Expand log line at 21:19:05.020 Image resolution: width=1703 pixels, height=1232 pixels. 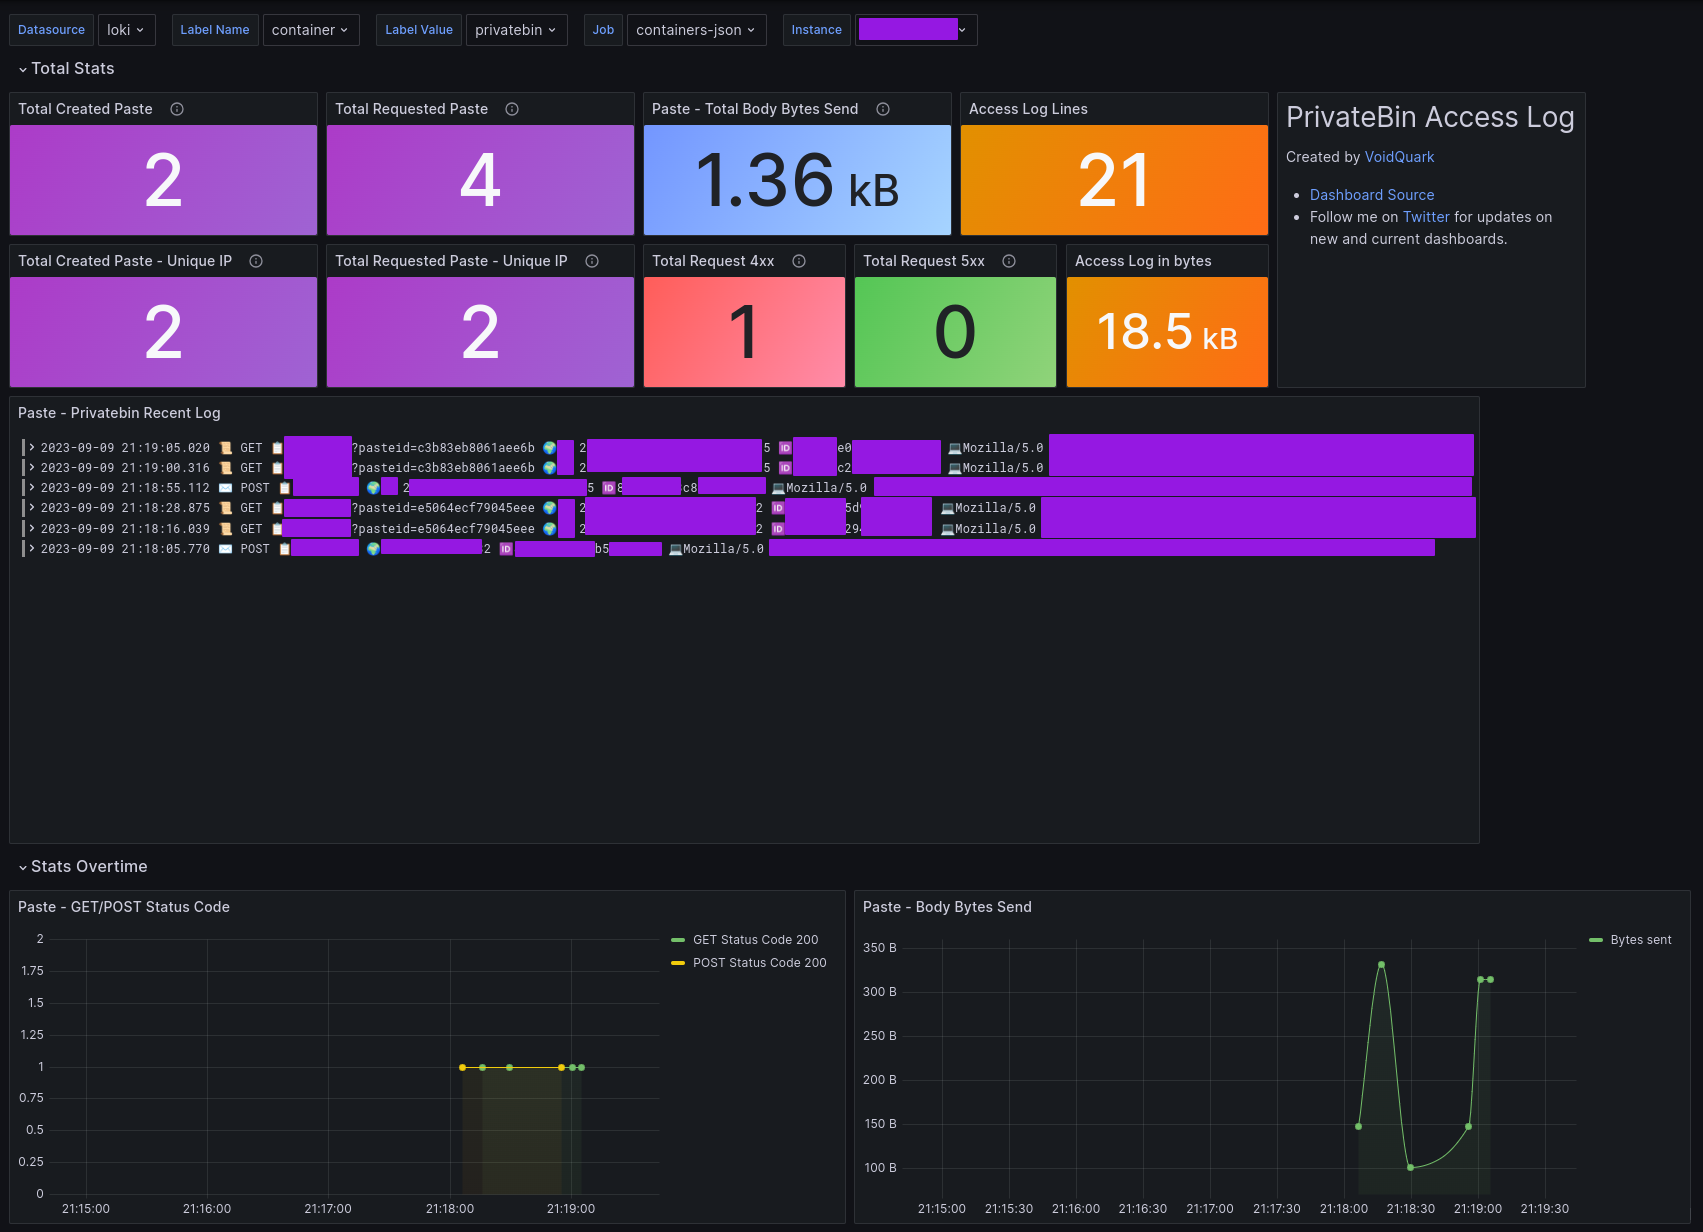(32, 447)
